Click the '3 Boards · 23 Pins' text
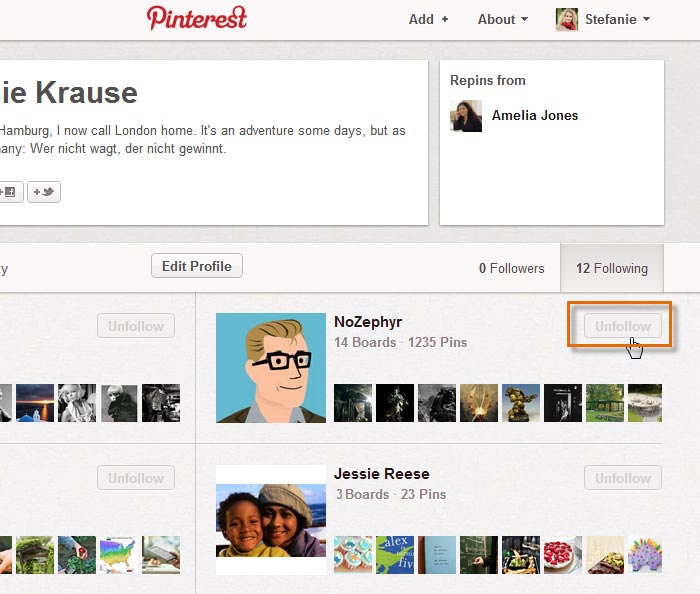Screen dimensions: 700x594 [391, 494]
